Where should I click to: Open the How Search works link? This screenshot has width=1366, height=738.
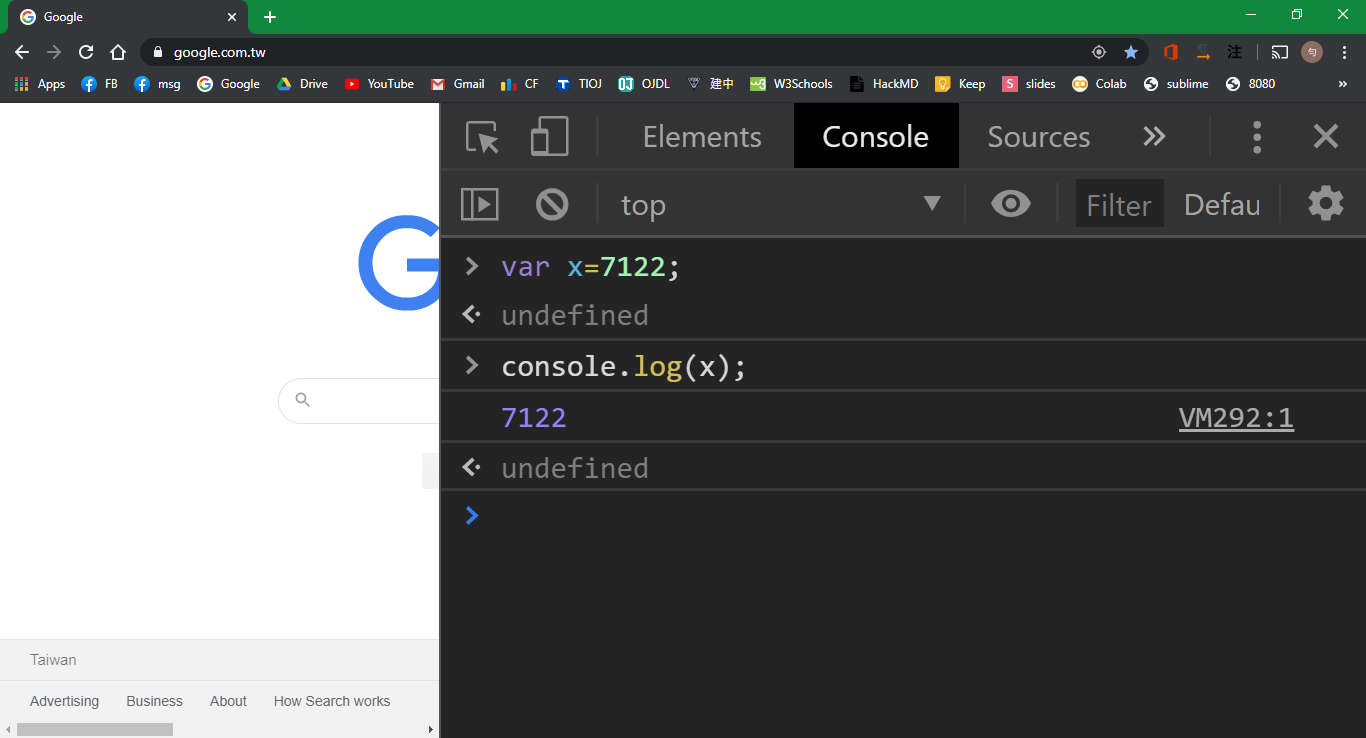(332, 701)
